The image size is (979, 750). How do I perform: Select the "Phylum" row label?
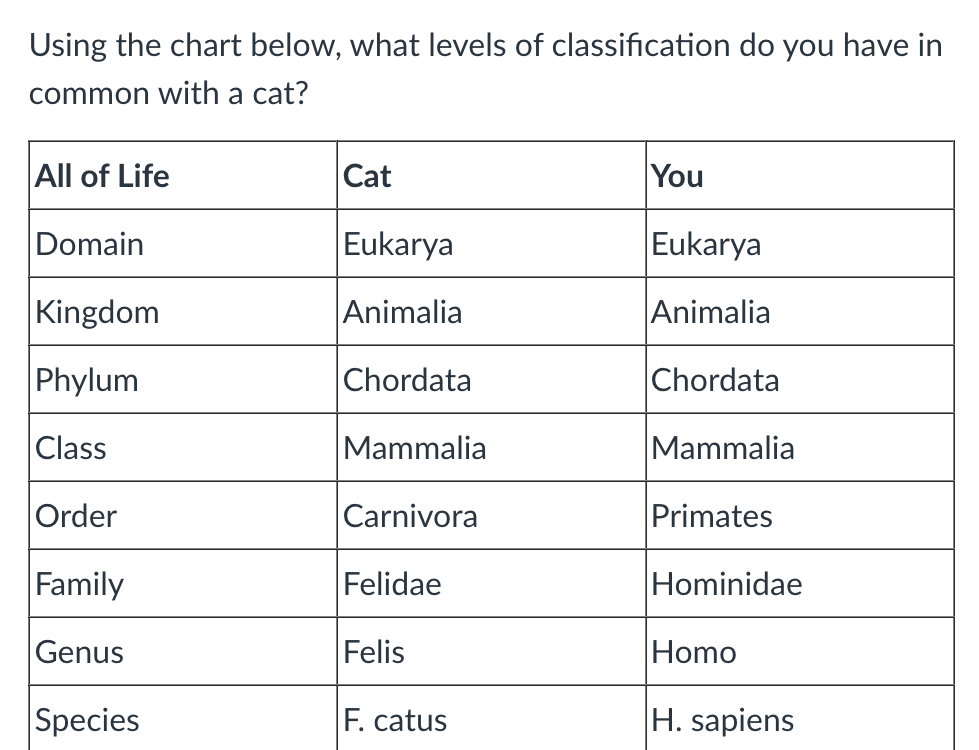tap(87, 381)
